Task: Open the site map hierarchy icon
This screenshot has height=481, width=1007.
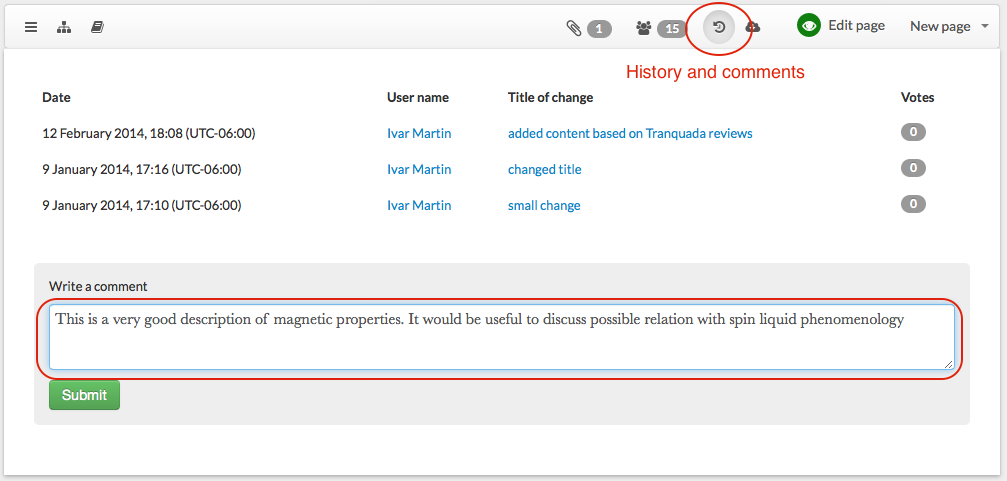Action: pos(64,27)
